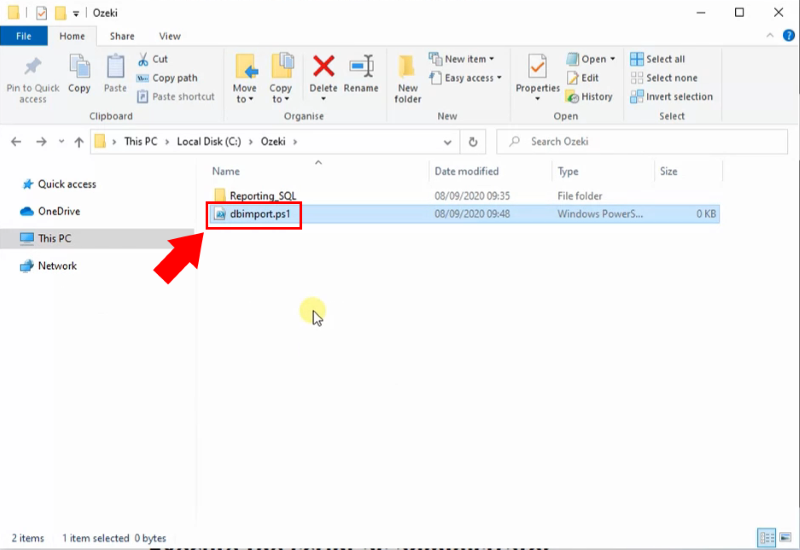Pin the folder to Quick access

(x=33, y=79)
